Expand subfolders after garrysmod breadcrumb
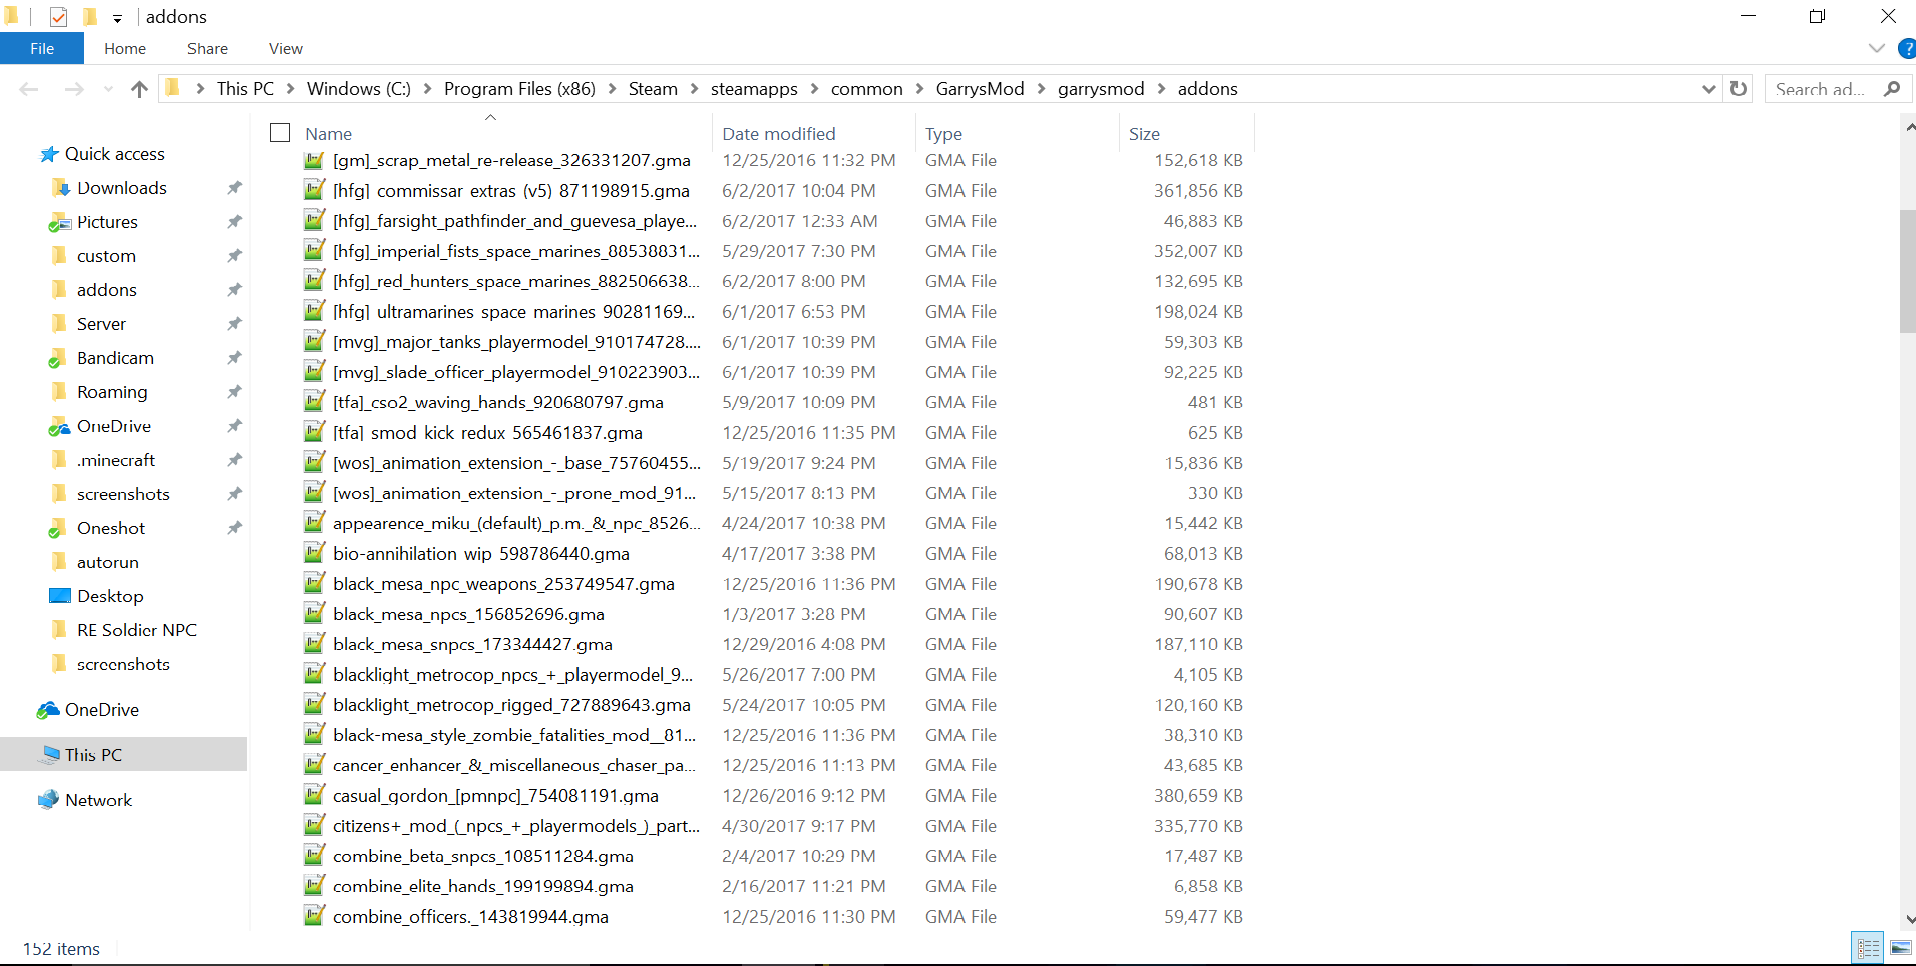This screenshot has width=1916, height=966. [x=1161, y=89]
